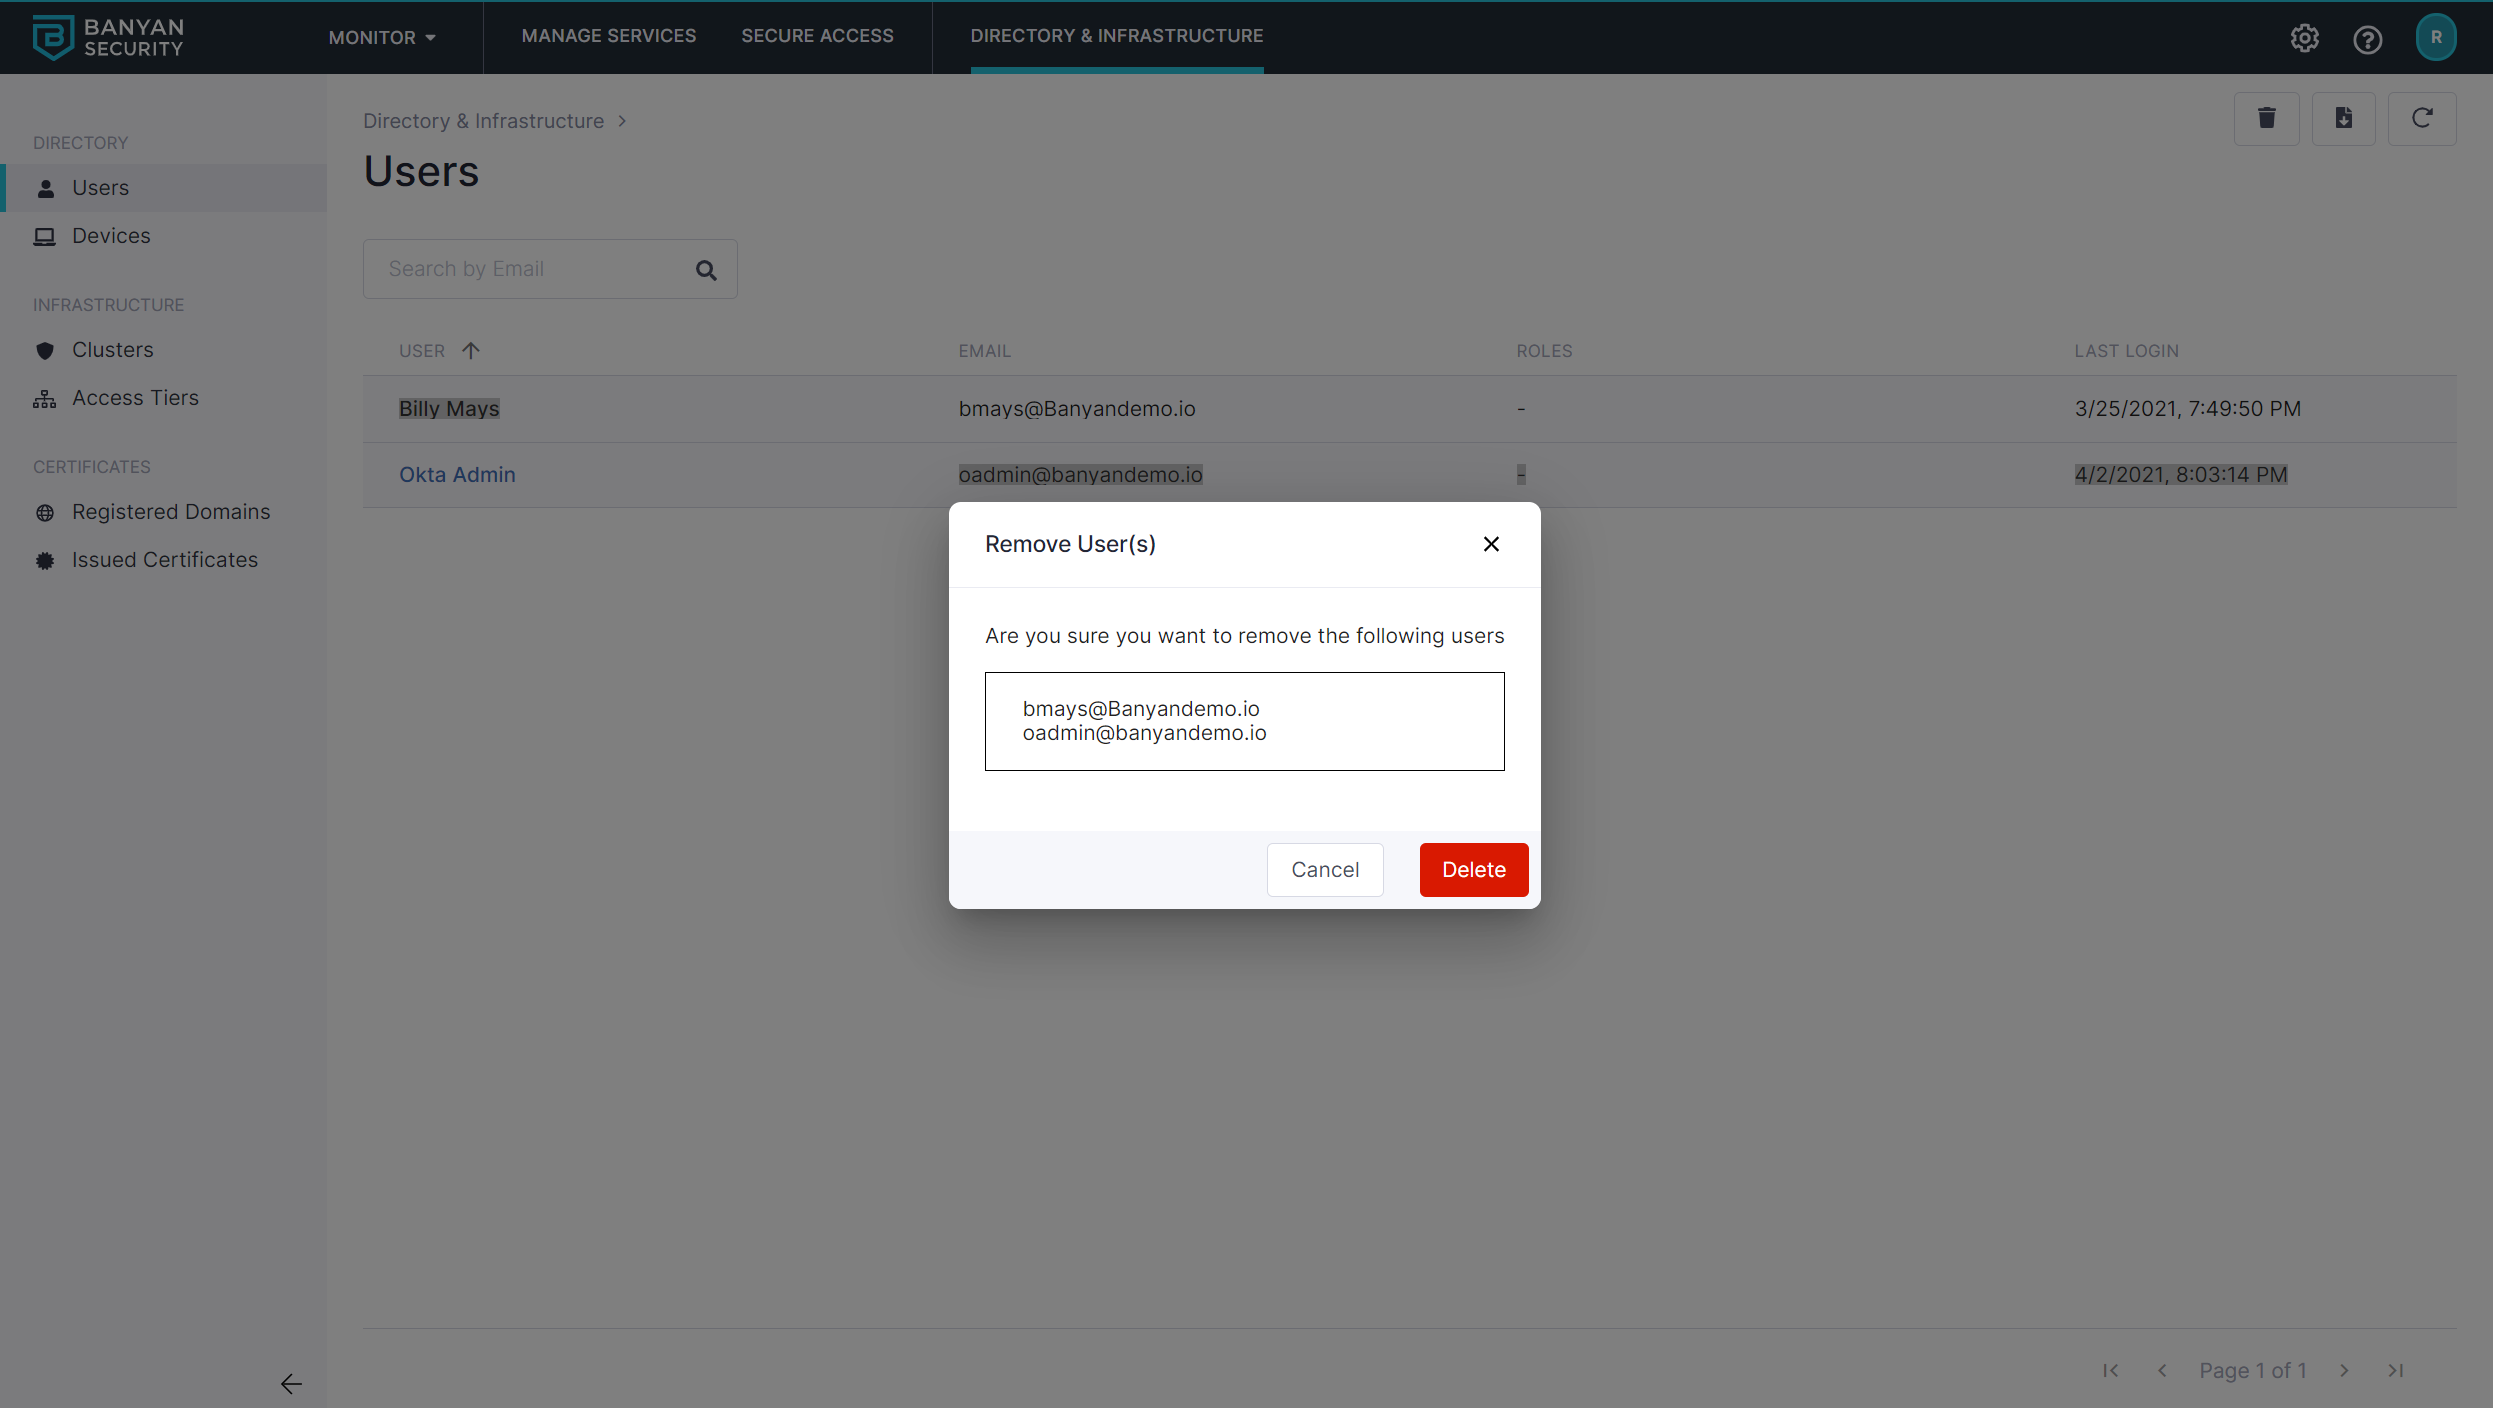Viewport: 2493px width, 1408px height.
Task: Switch to the Secure Access tab
Action: 817,36
